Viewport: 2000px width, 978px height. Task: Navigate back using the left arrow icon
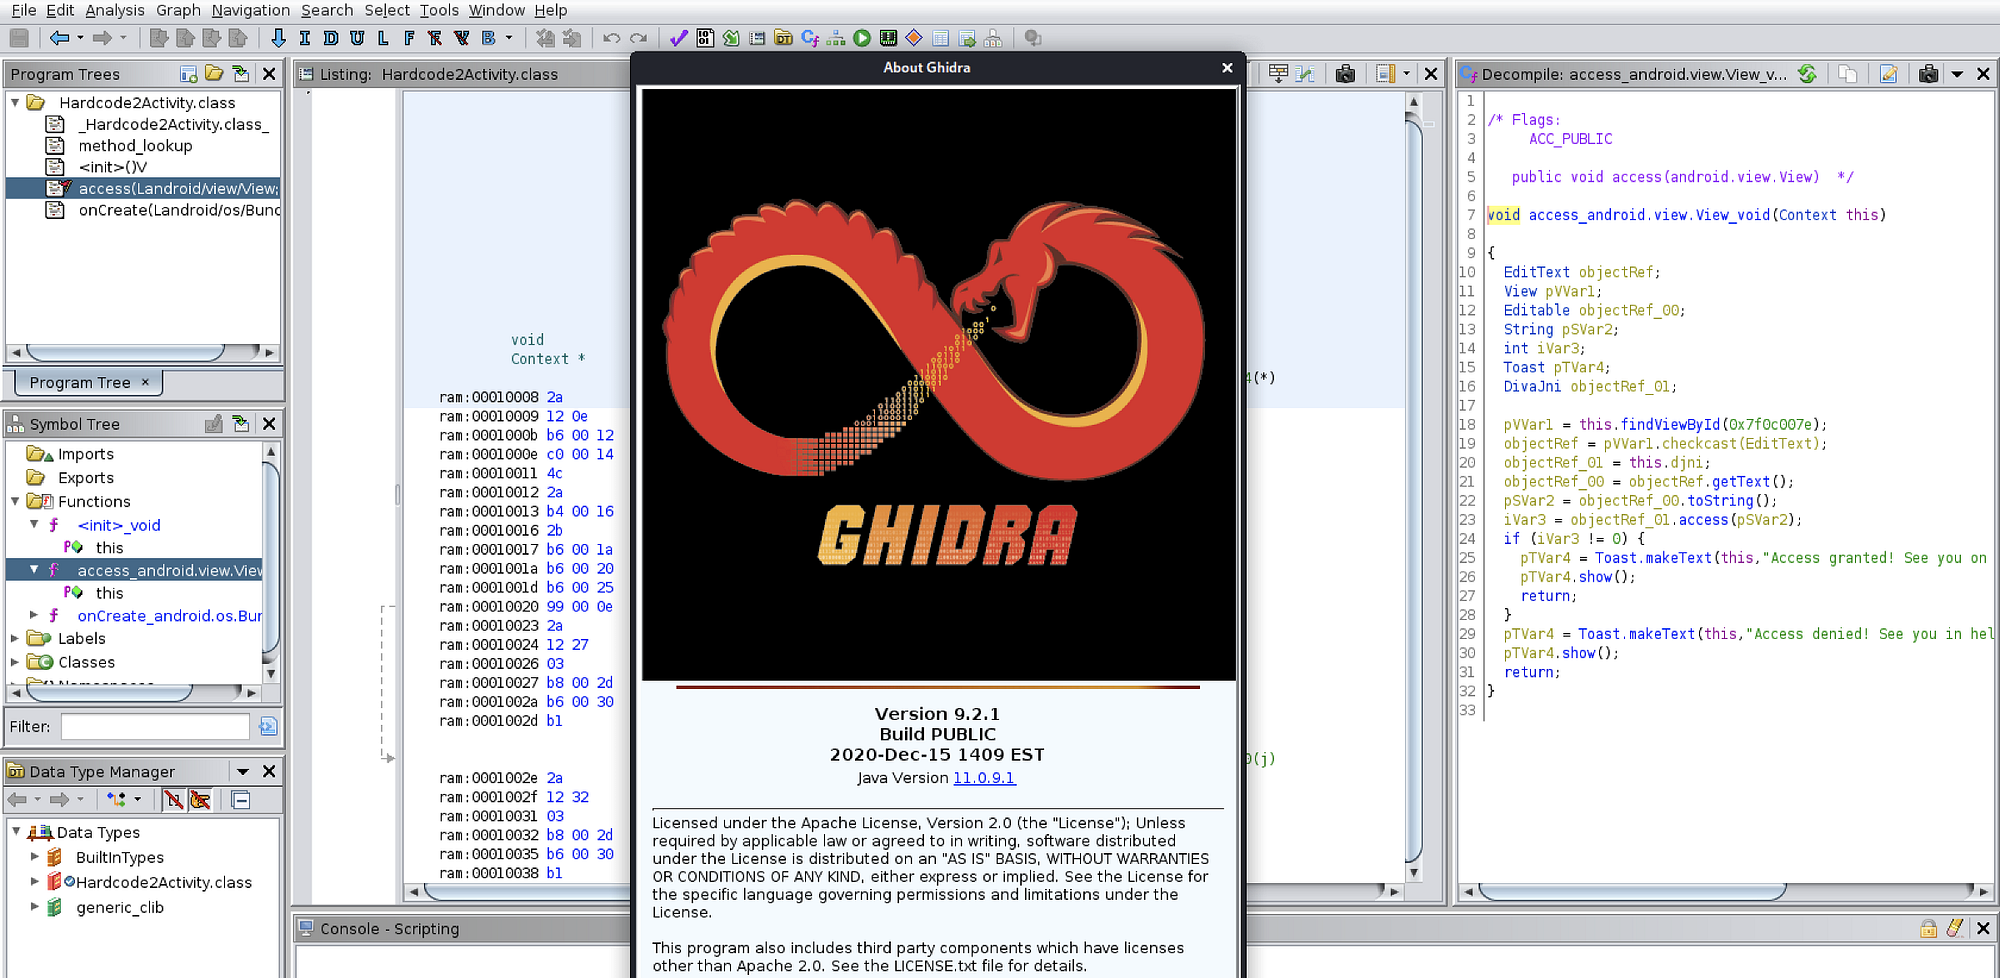(x=59, y=38)
